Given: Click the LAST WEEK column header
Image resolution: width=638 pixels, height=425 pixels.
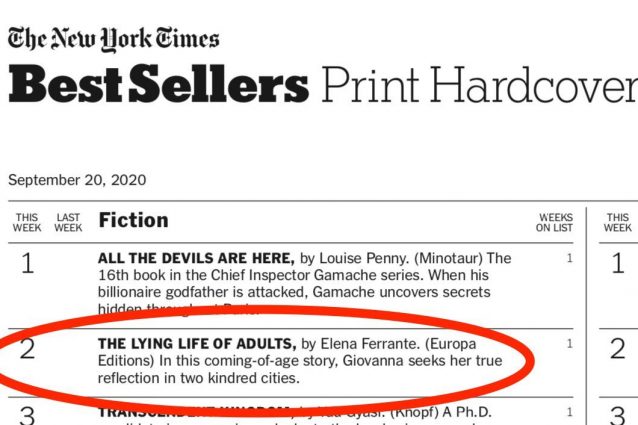Looking at the screenshot, I should click(x=68, y=221).
